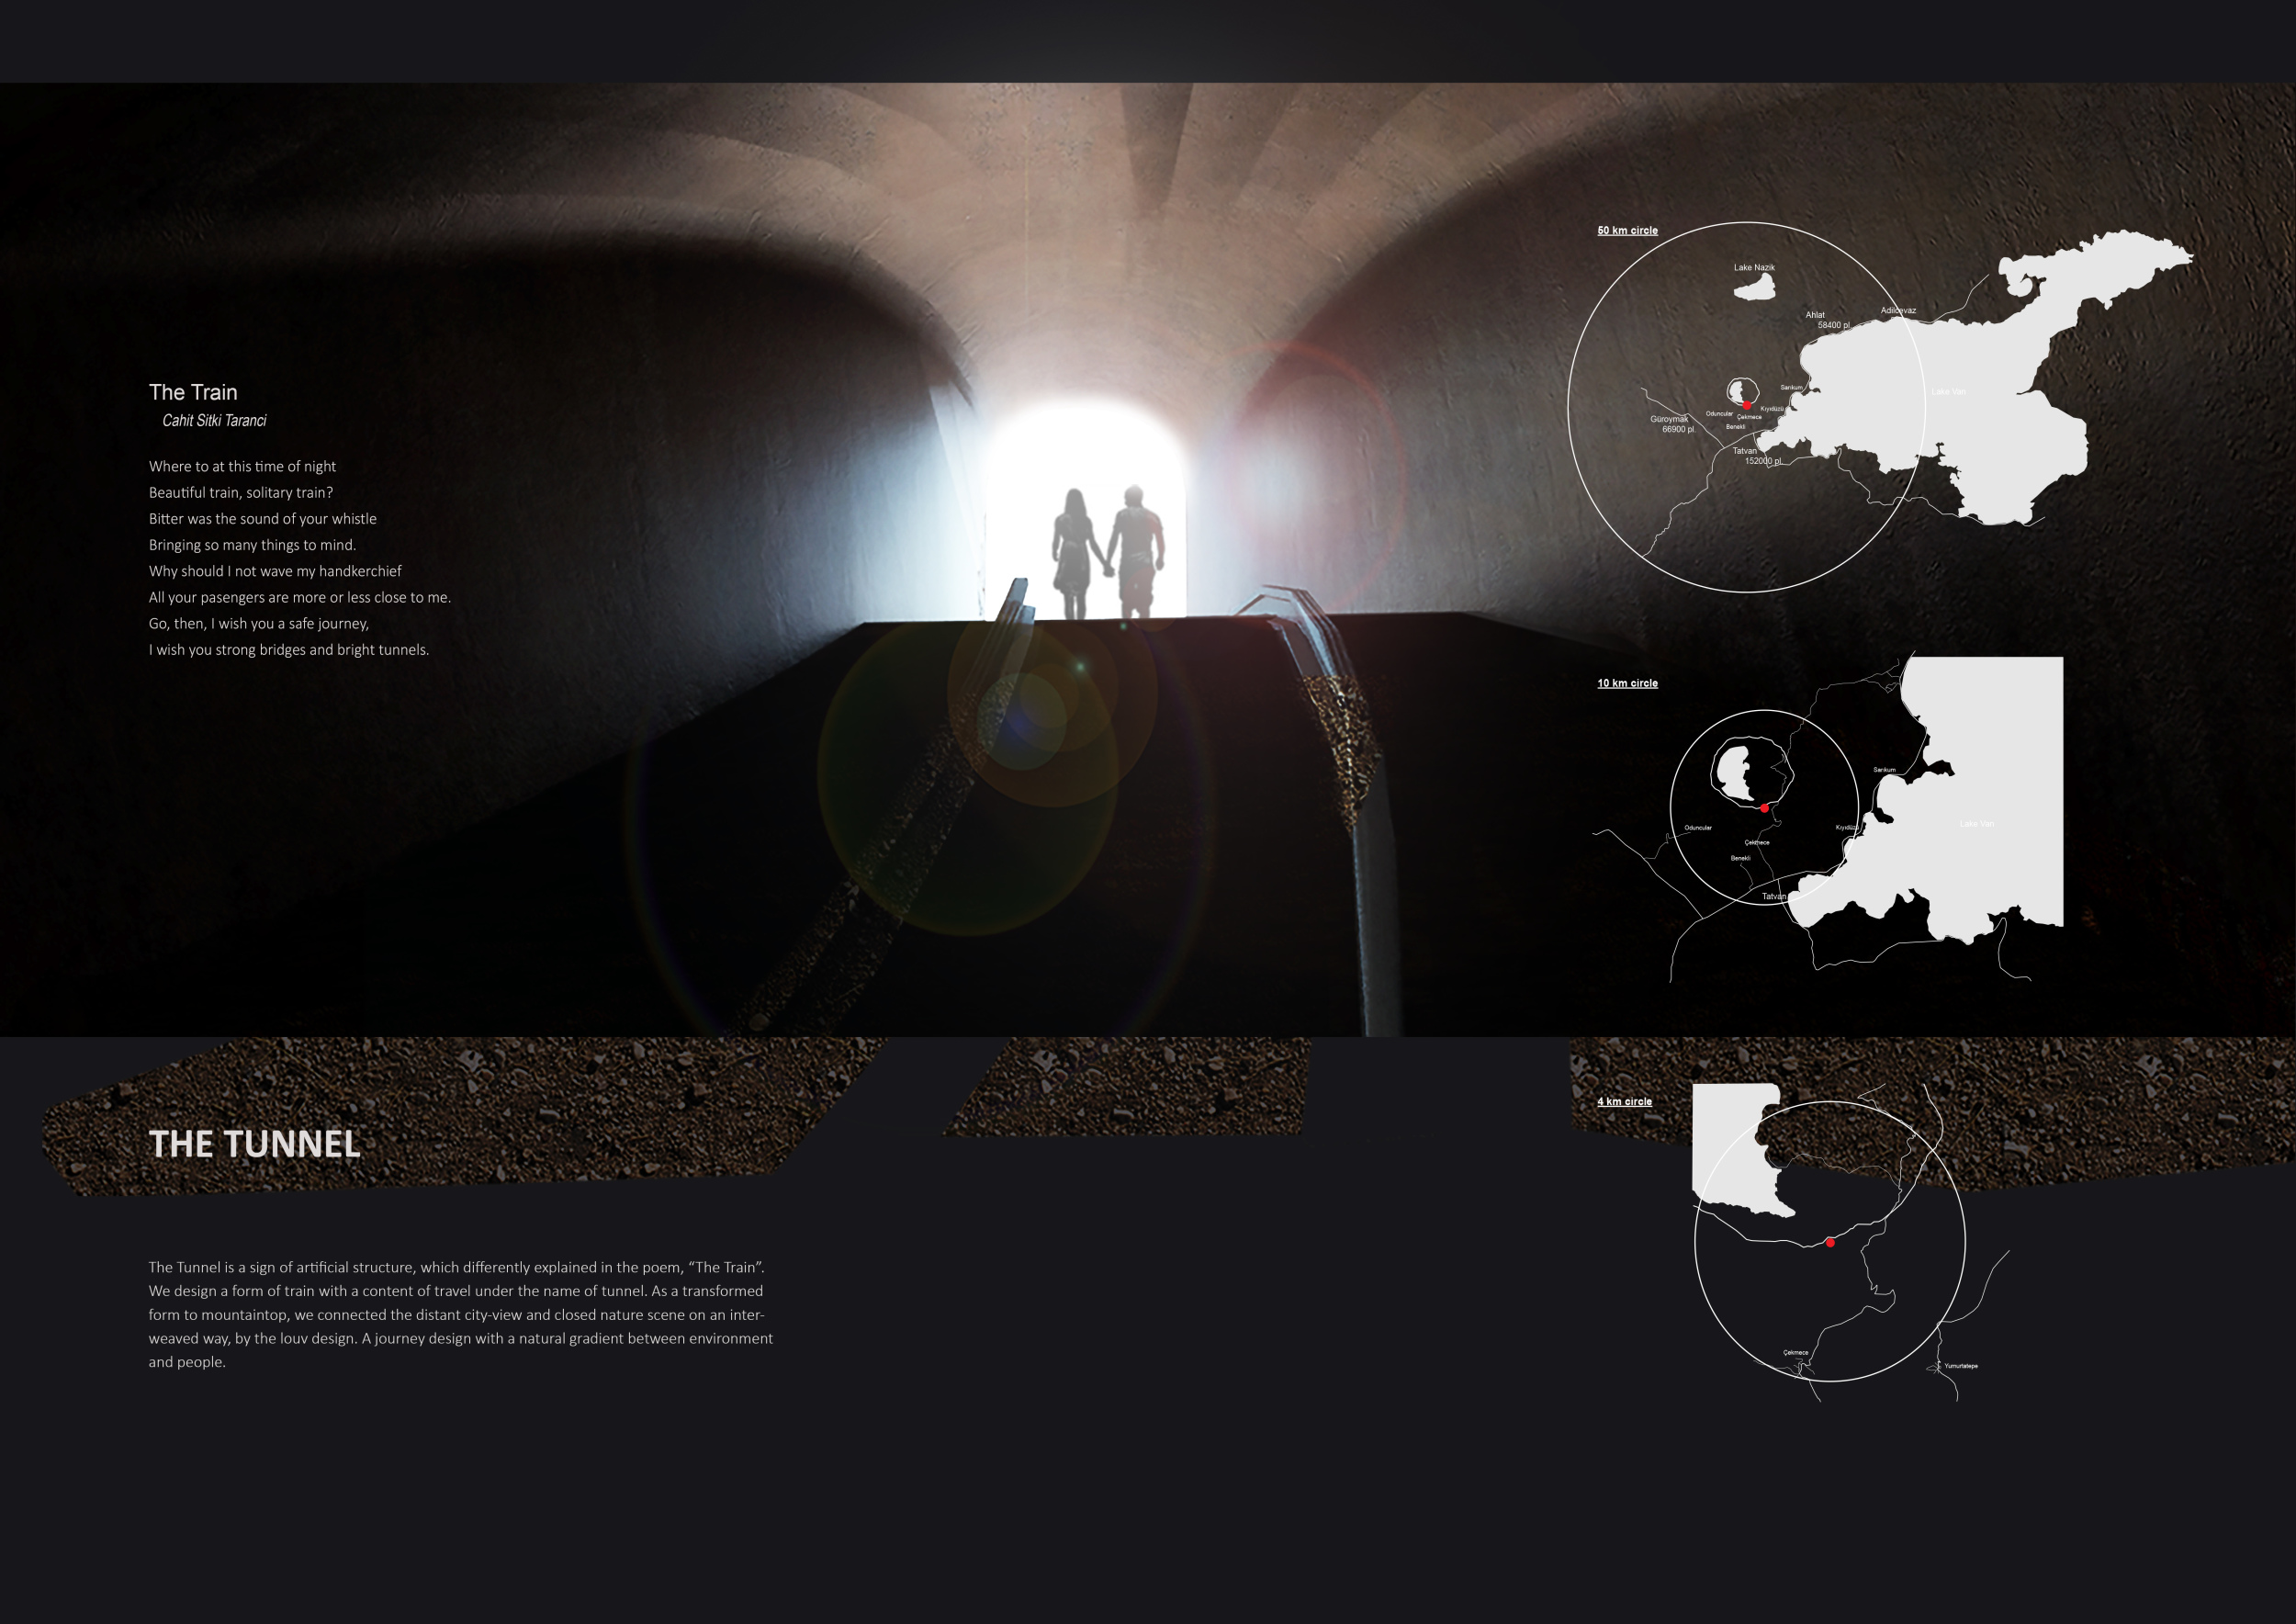2296x1624 pixels.
Task: Click The Train poem title
Action: 193,392
